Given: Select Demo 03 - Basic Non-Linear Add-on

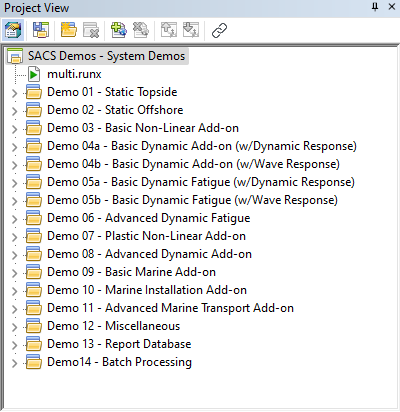Looking at the screenshot, I should [143, 128].
